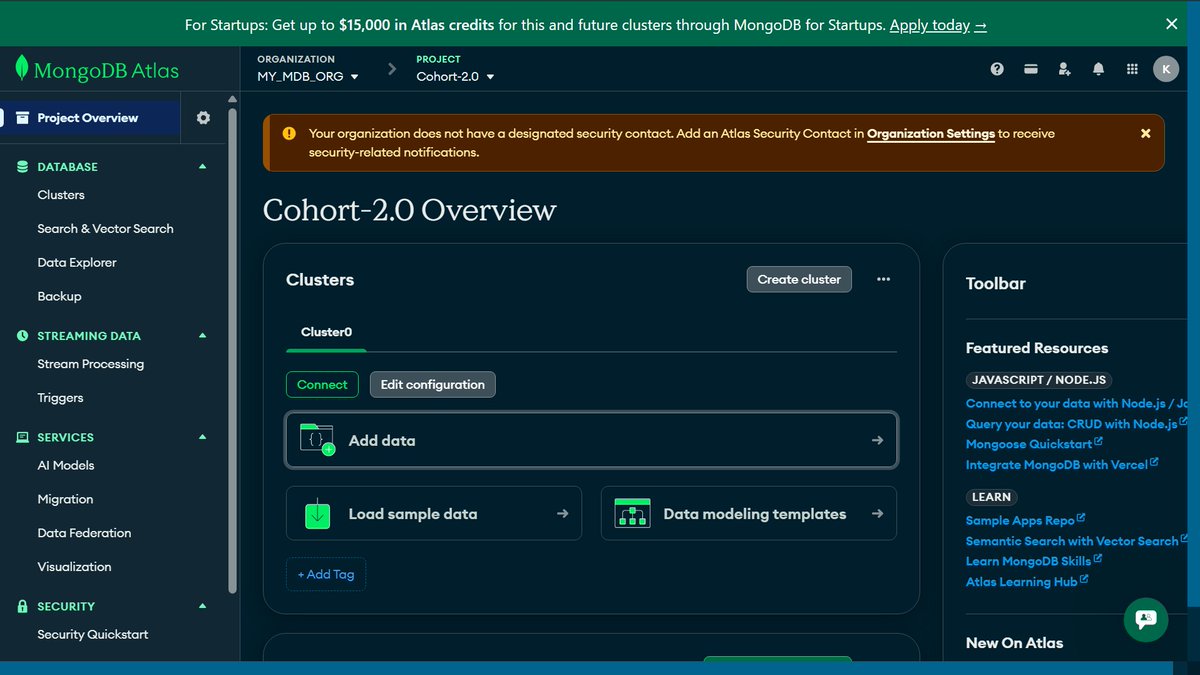Click the Streaming Data section icon
Image resolution: width=1200 pixels, height=675 pixels.
pyautogui.click(x=22, y=336)
